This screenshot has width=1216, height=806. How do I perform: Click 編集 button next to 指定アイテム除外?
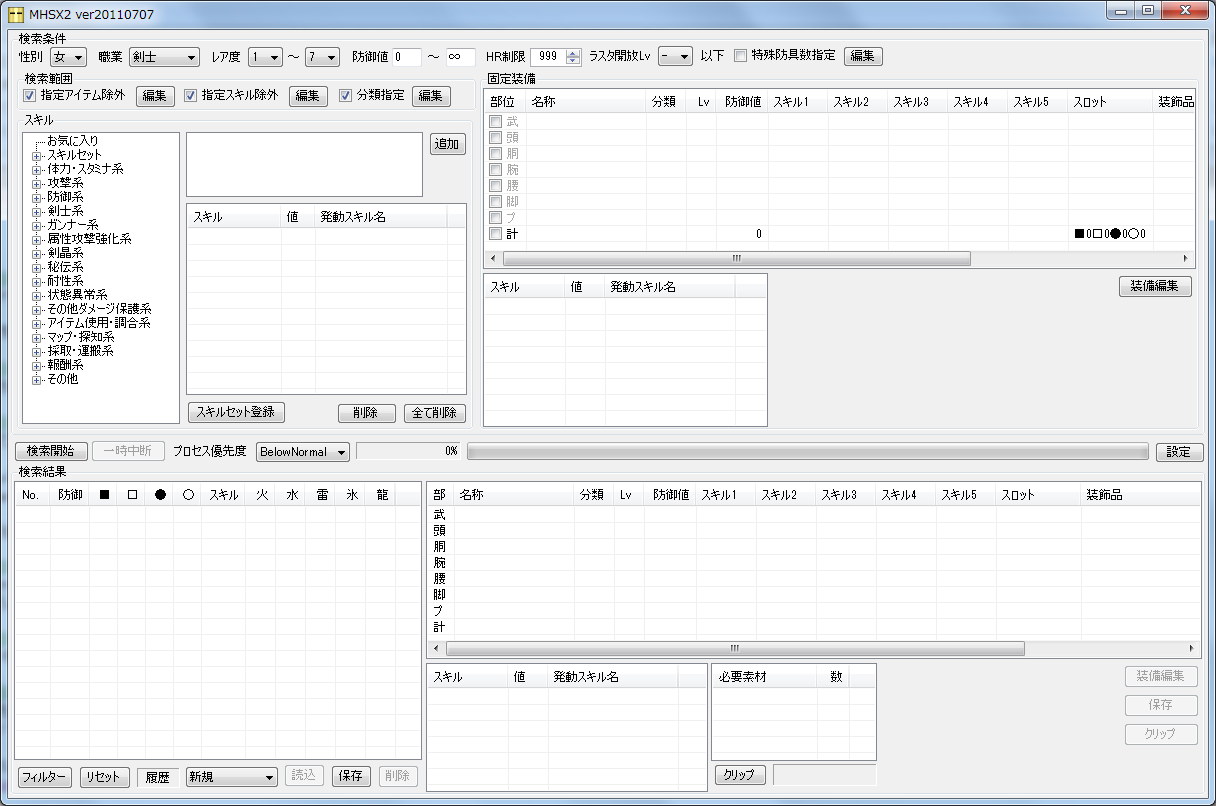[154, 96]
